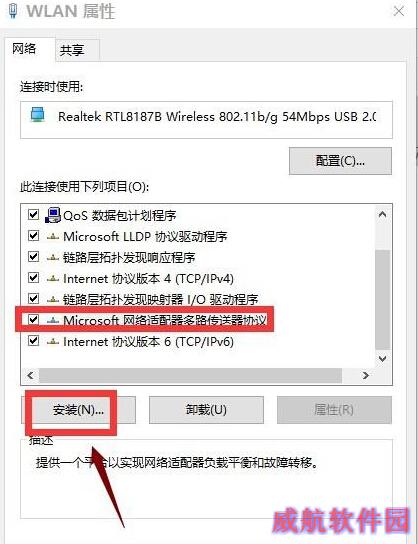Switch to the 共享 tab

(72, 50)
